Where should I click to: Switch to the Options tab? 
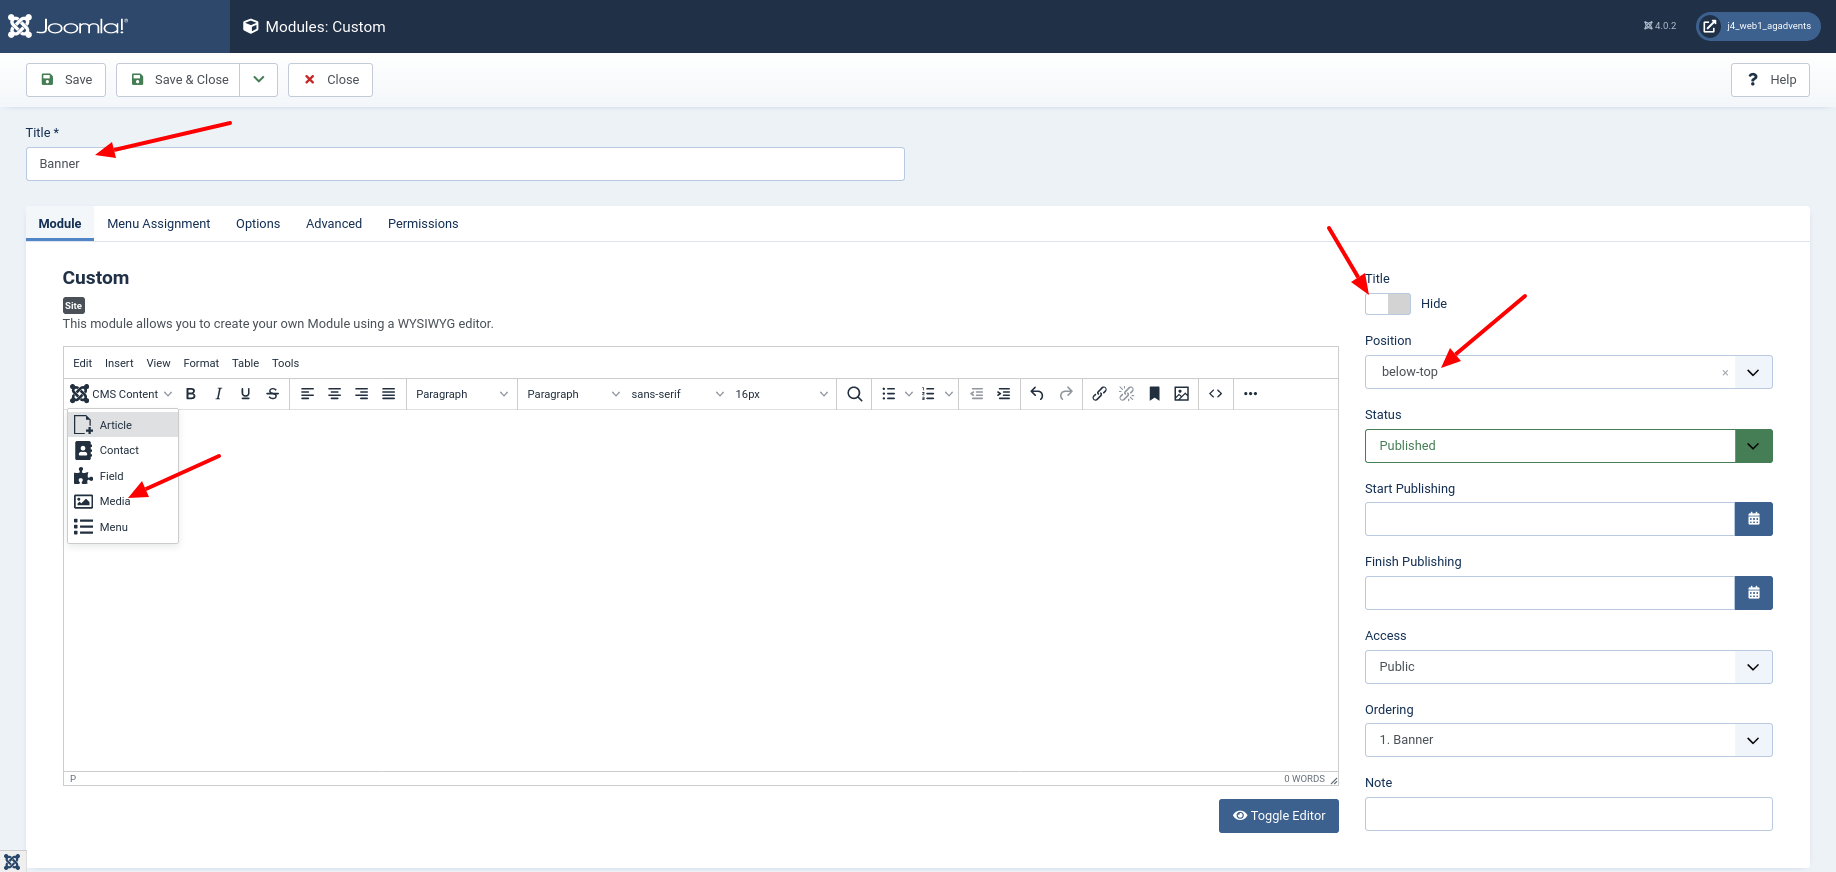tap(258, 224)
